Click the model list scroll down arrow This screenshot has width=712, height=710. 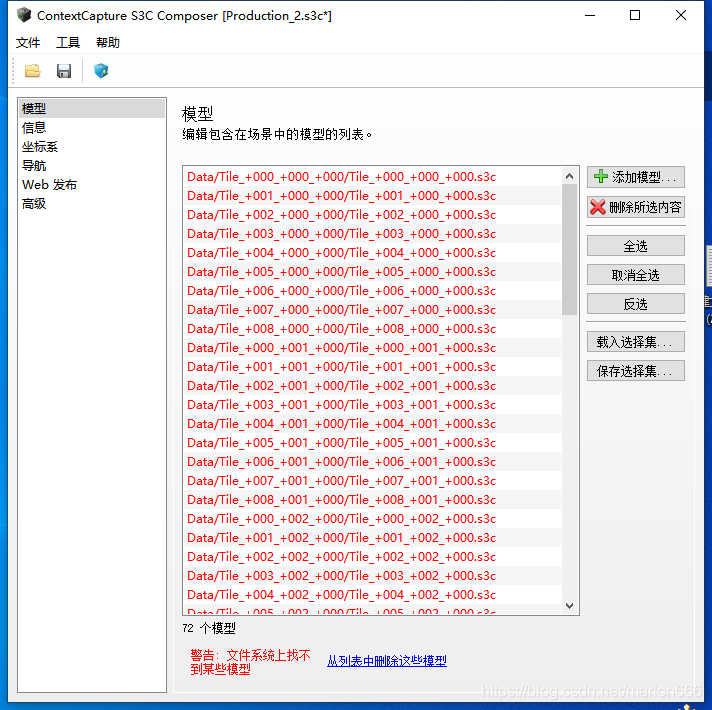(569, 605)
